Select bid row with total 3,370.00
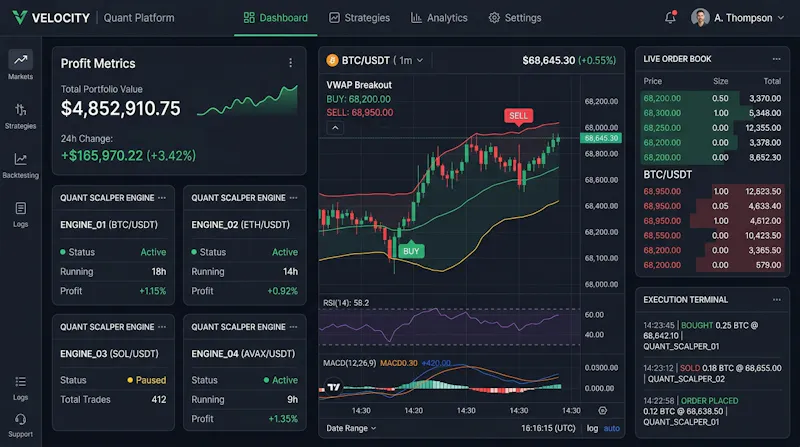800x447 pixels. point(712,98)
